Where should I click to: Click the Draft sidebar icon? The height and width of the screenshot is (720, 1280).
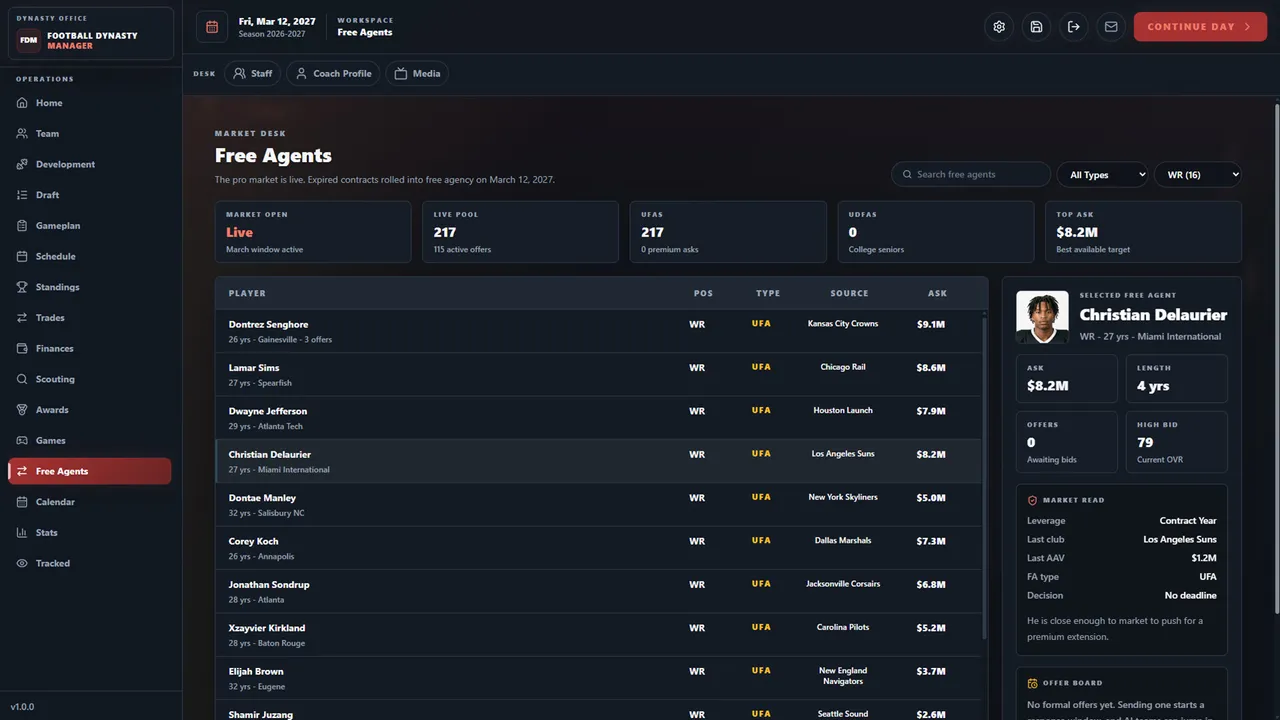coord(22,195)
